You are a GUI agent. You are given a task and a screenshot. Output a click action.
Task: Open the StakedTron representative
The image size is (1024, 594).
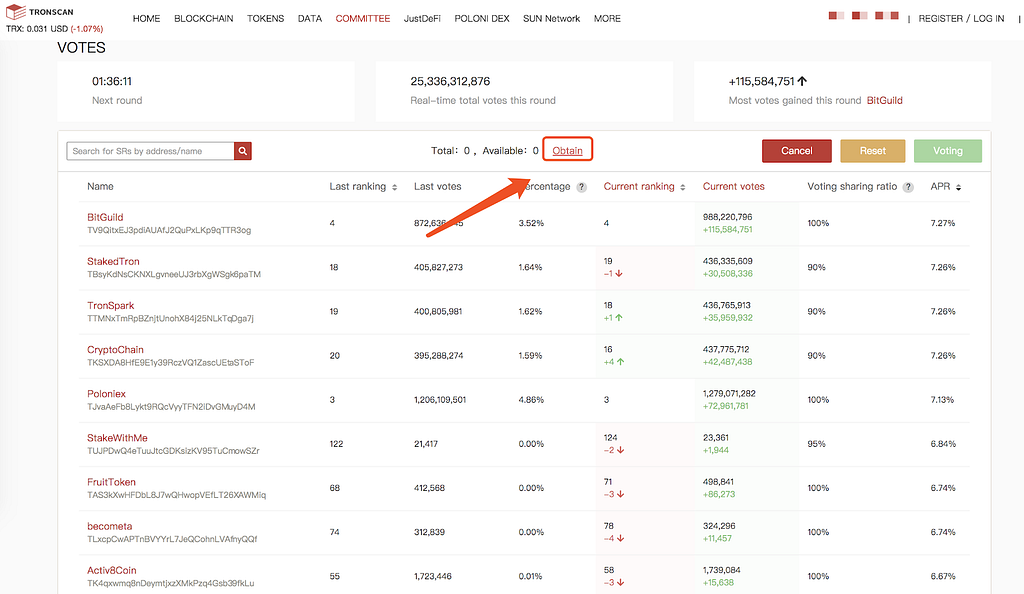(113, 262)
